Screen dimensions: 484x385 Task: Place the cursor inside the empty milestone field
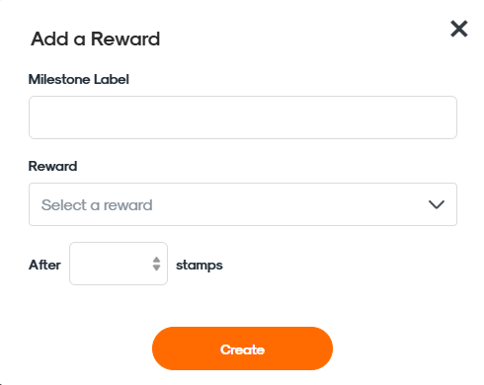pos(243,117)
